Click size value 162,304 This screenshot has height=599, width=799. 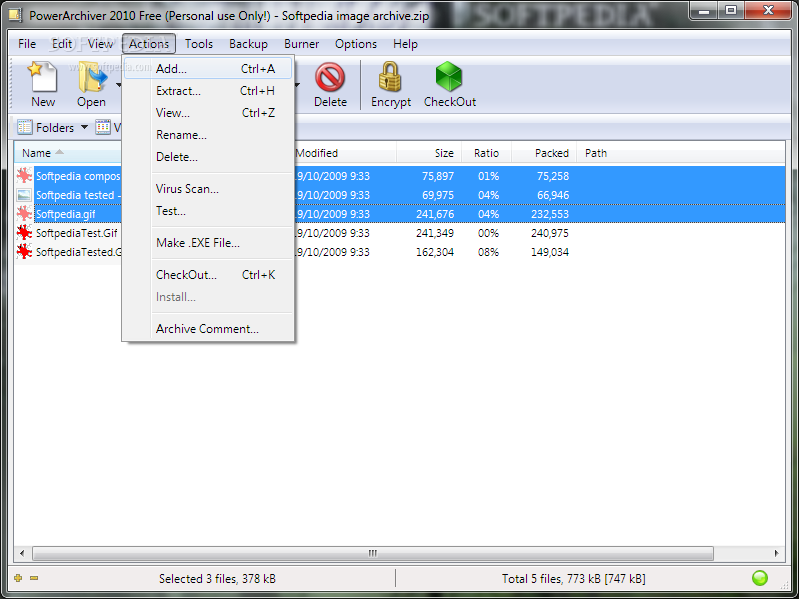pos(435,252)
